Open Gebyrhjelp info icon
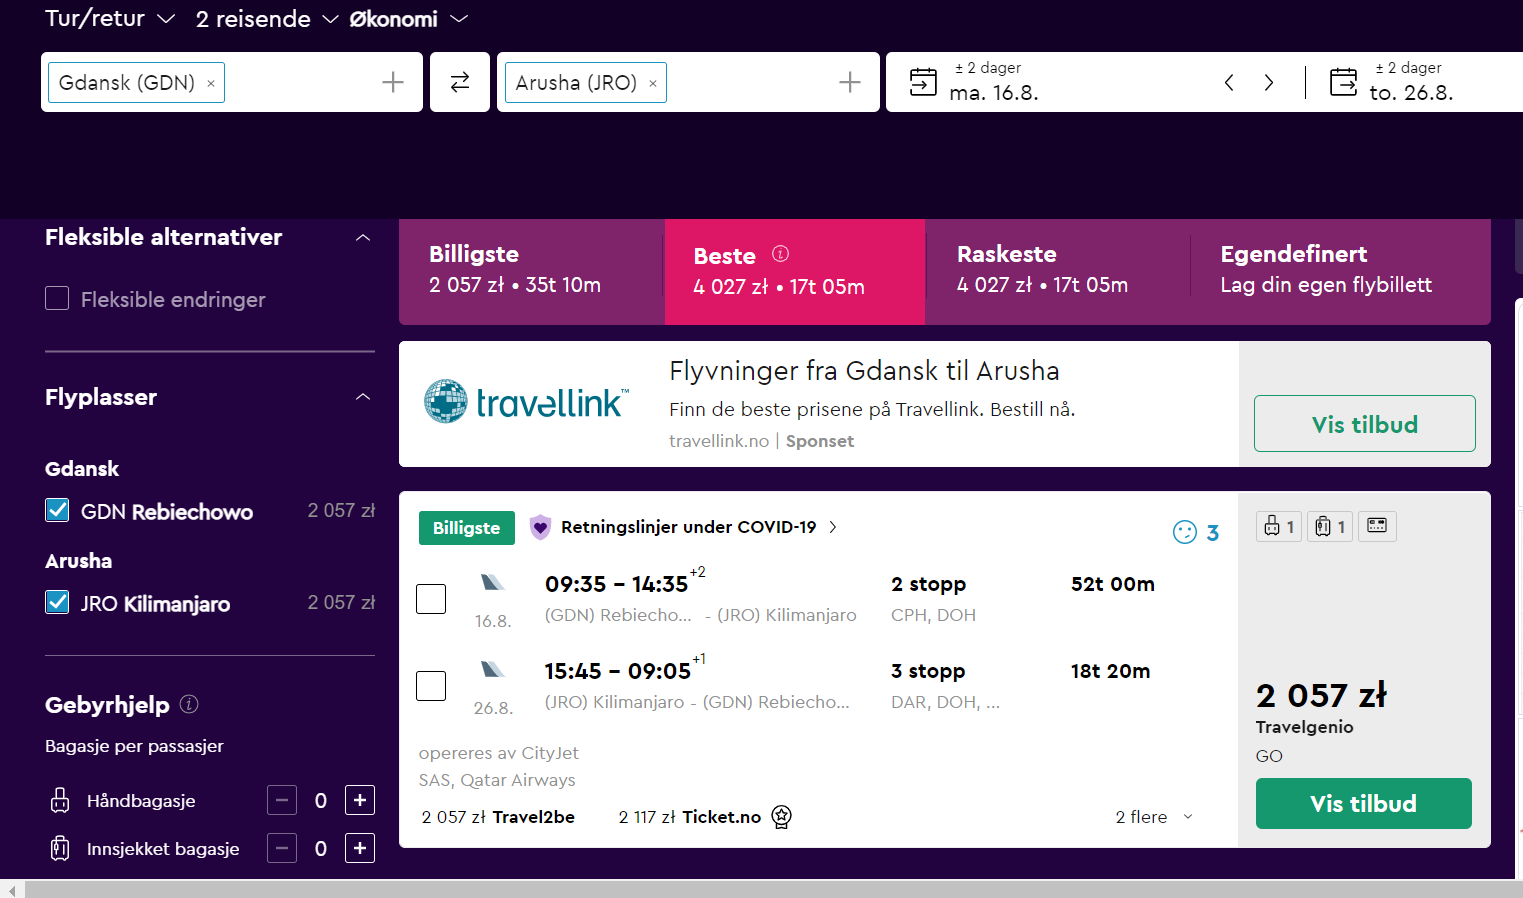The image size is (1523, 898). coord(189,704)
